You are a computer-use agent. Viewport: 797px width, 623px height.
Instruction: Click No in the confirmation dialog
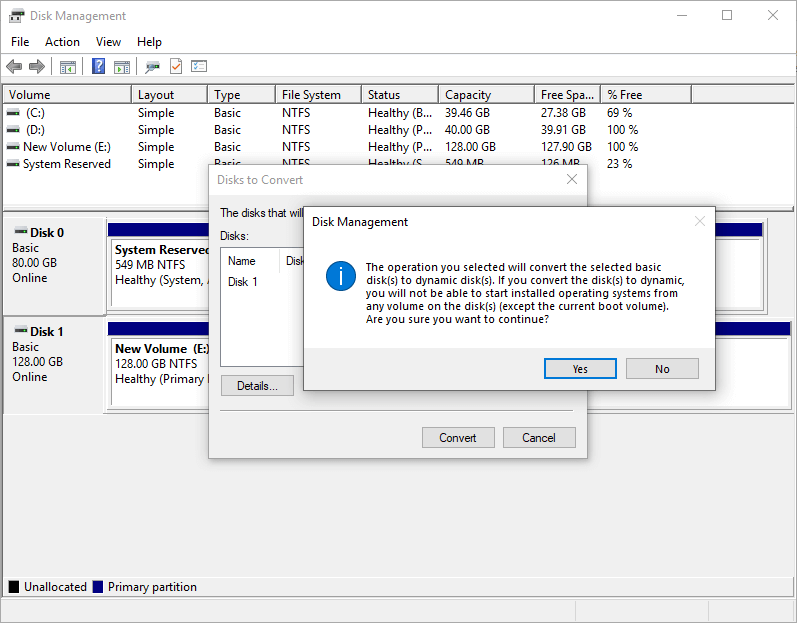pos(662,369)
